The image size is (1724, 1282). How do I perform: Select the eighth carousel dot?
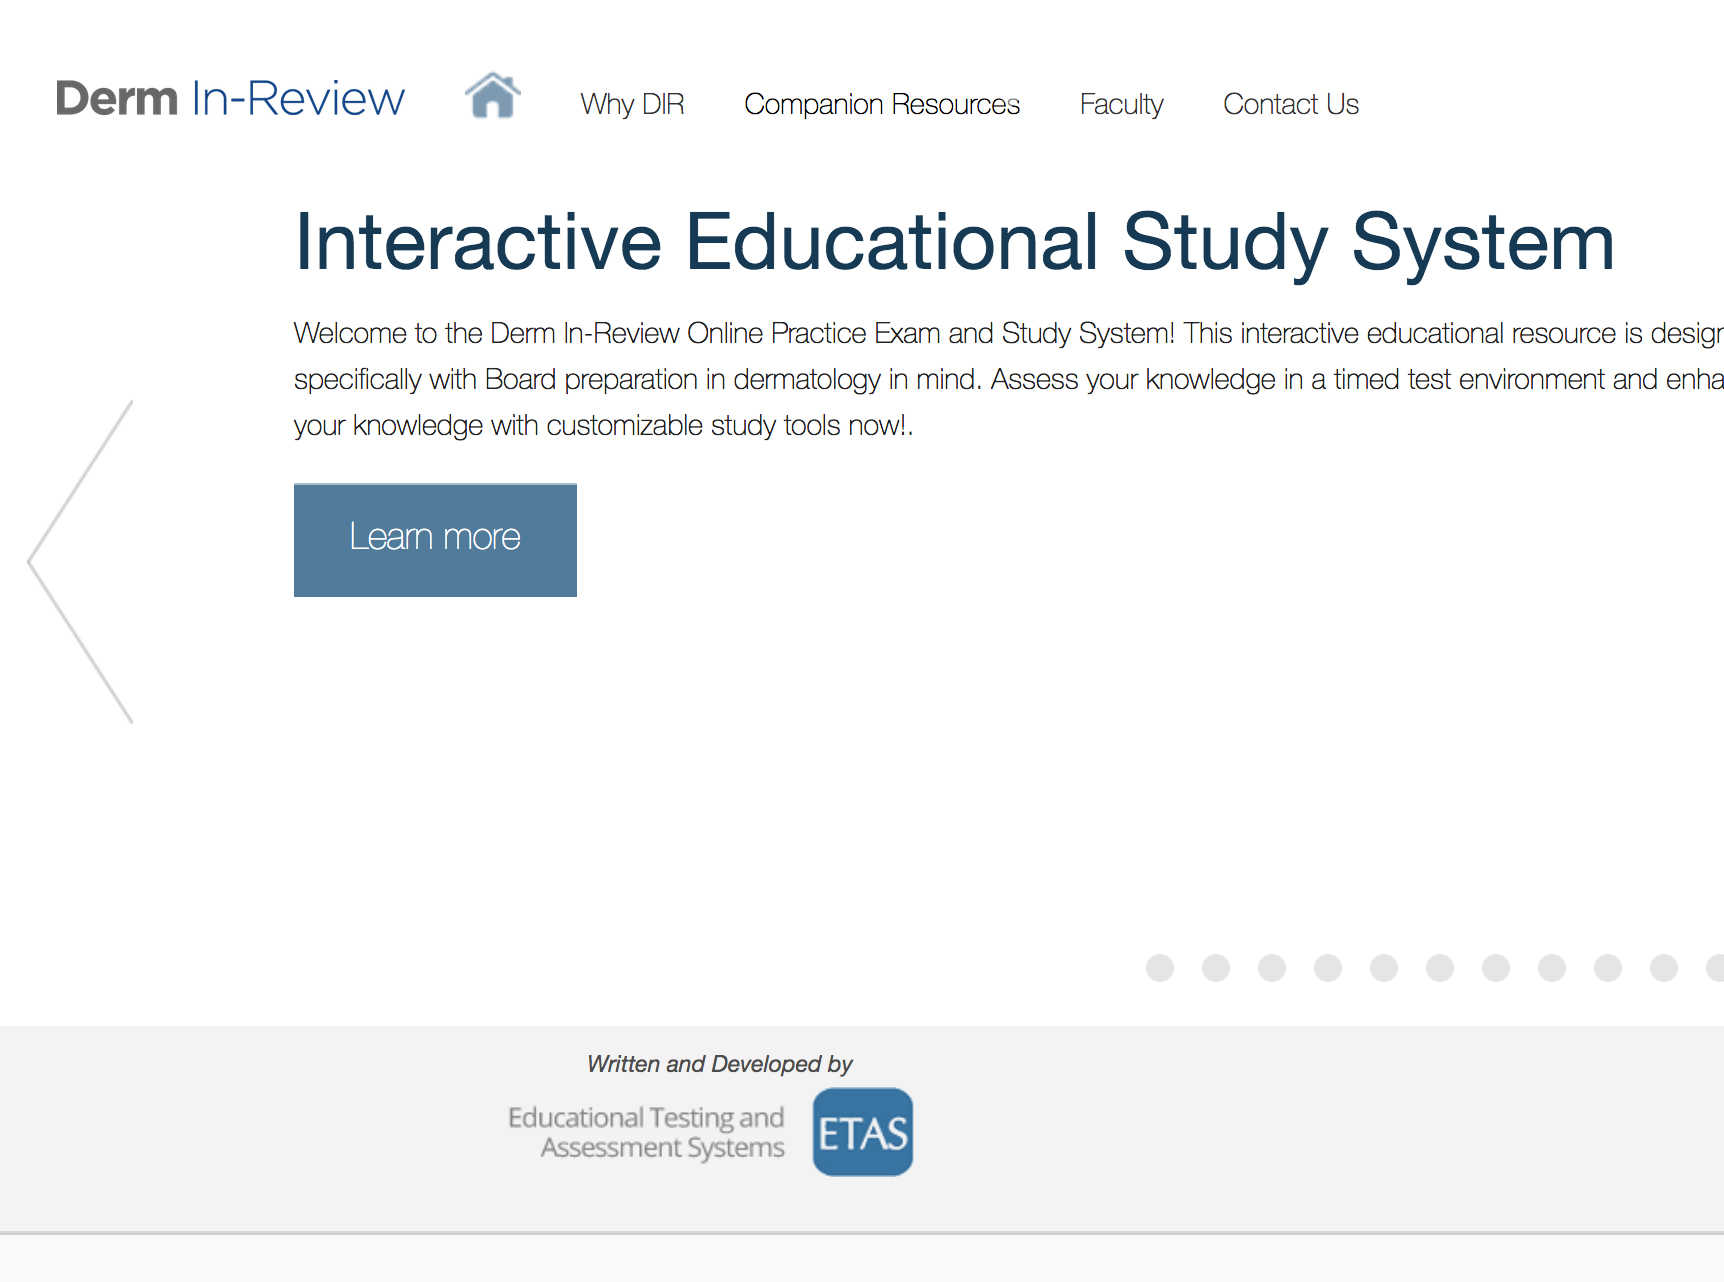(x=1552, y=968)
